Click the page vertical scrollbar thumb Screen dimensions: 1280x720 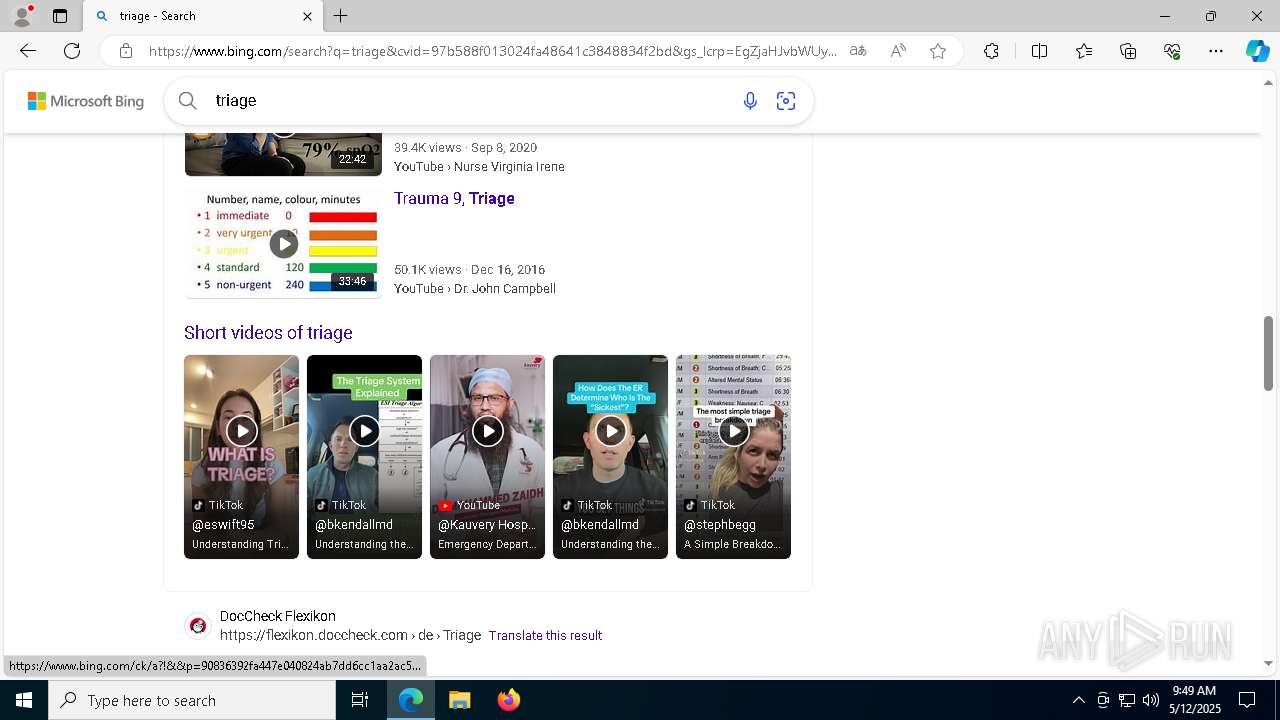(x=1269, y=353)
